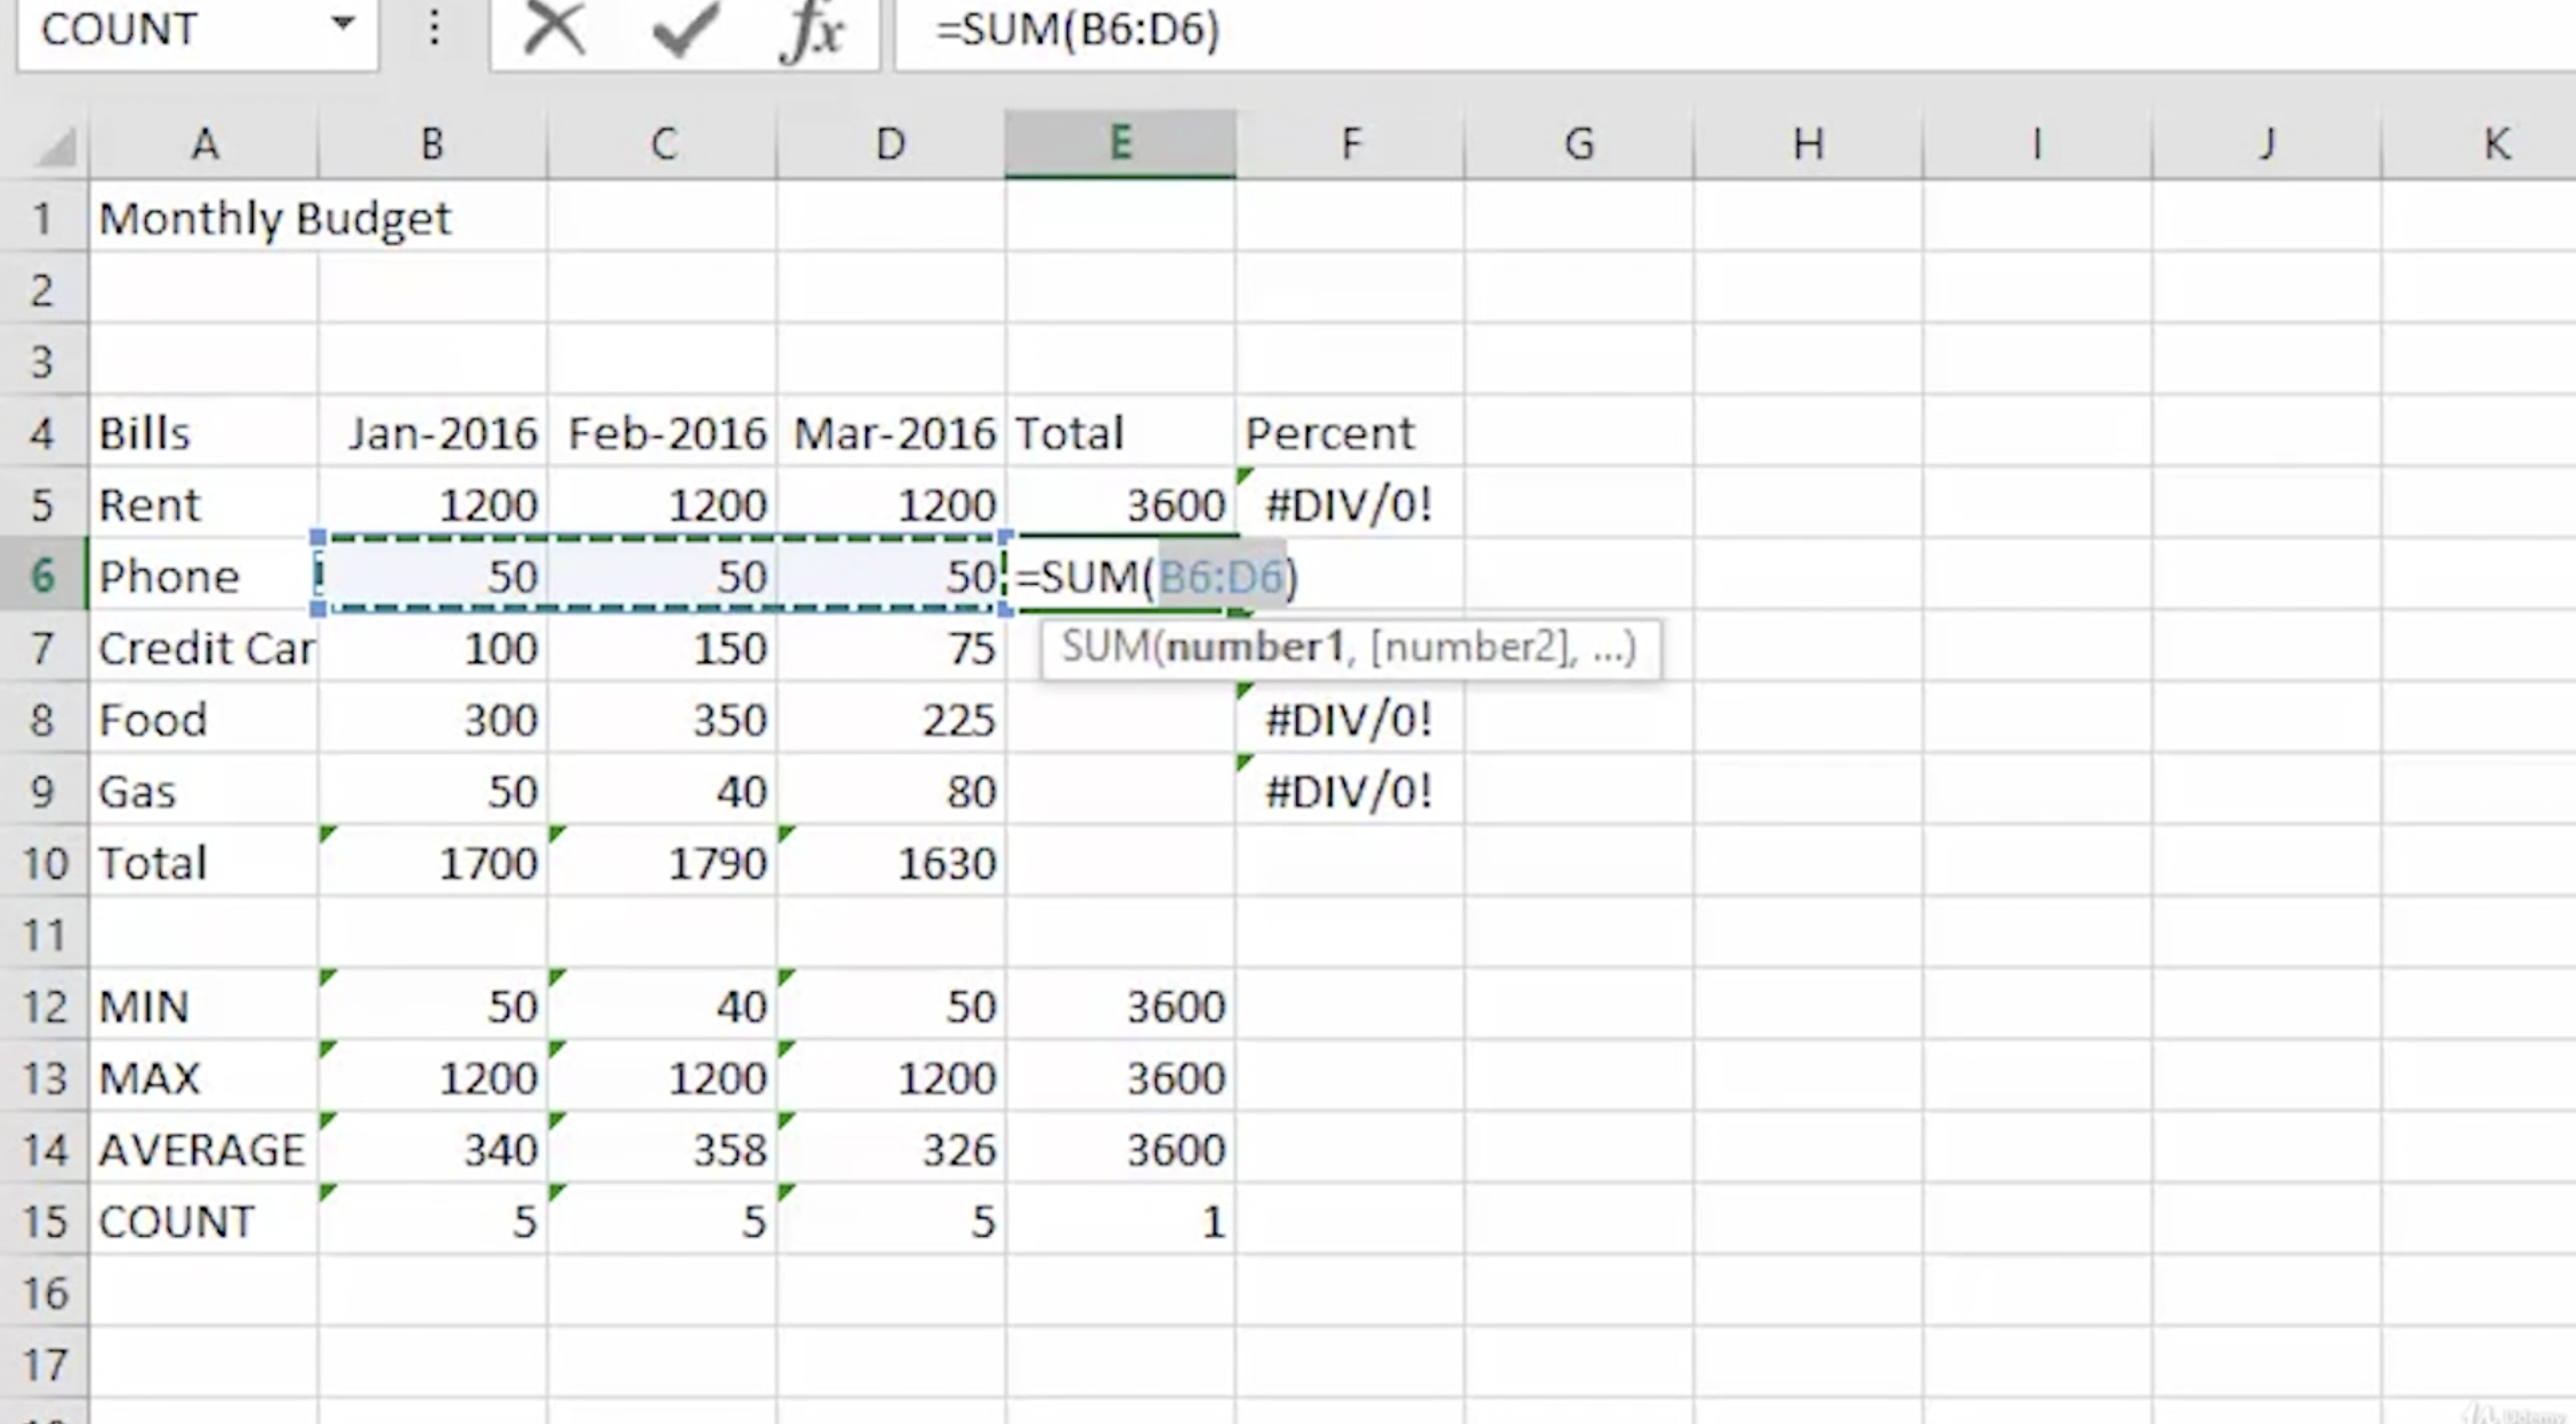Select column C header
This screenshot has width=2576, height=1424.
(662, 144)
